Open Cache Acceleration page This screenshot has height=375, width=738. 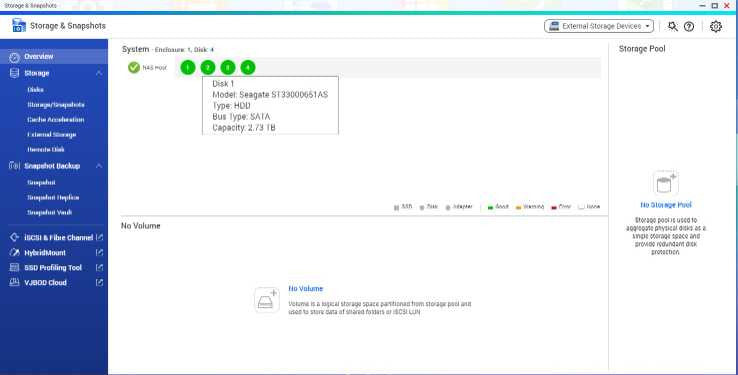(x=56, y=120)
